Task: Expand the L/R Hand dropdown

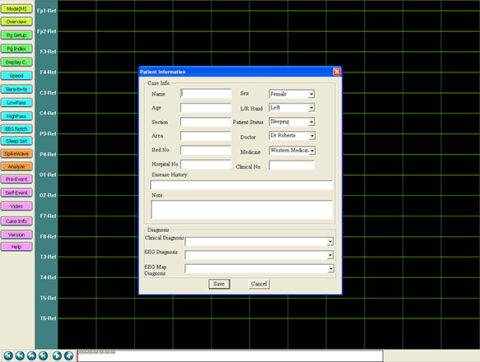Action: click(x=311, y=108)
